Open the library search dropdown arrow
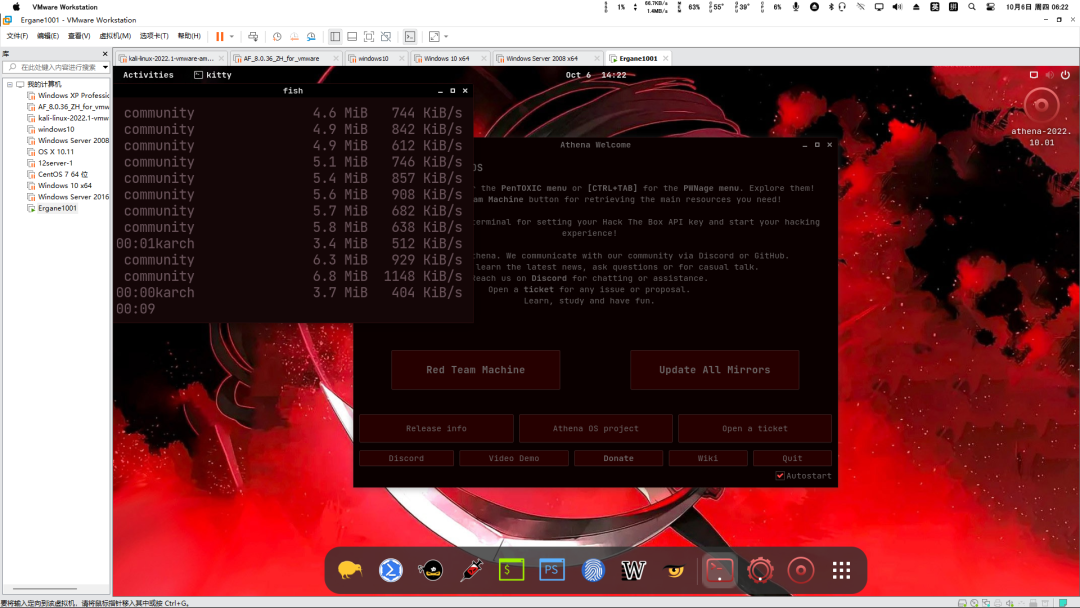 point(105,67)
